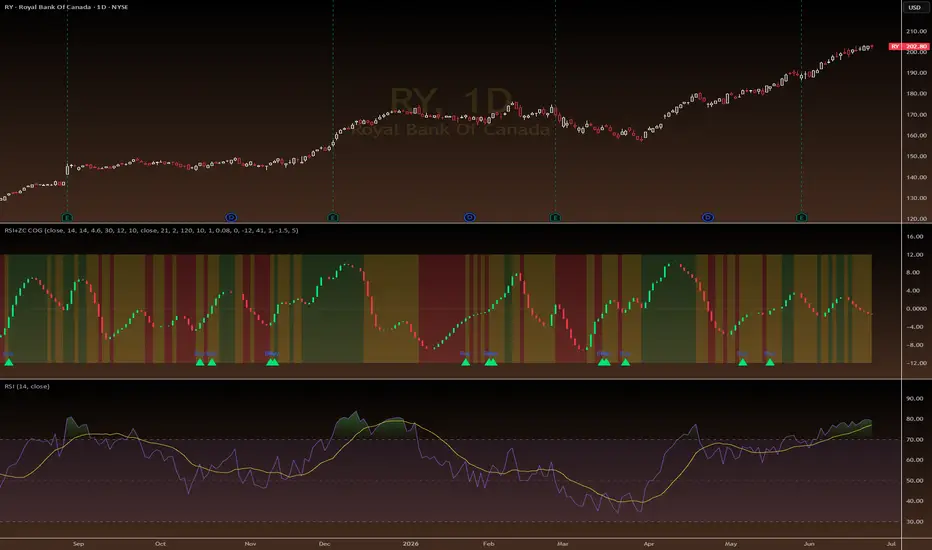Viewport: 932px width, 550px height.
Task: Click the 160.00 price scale label
Action: (916, 135)
